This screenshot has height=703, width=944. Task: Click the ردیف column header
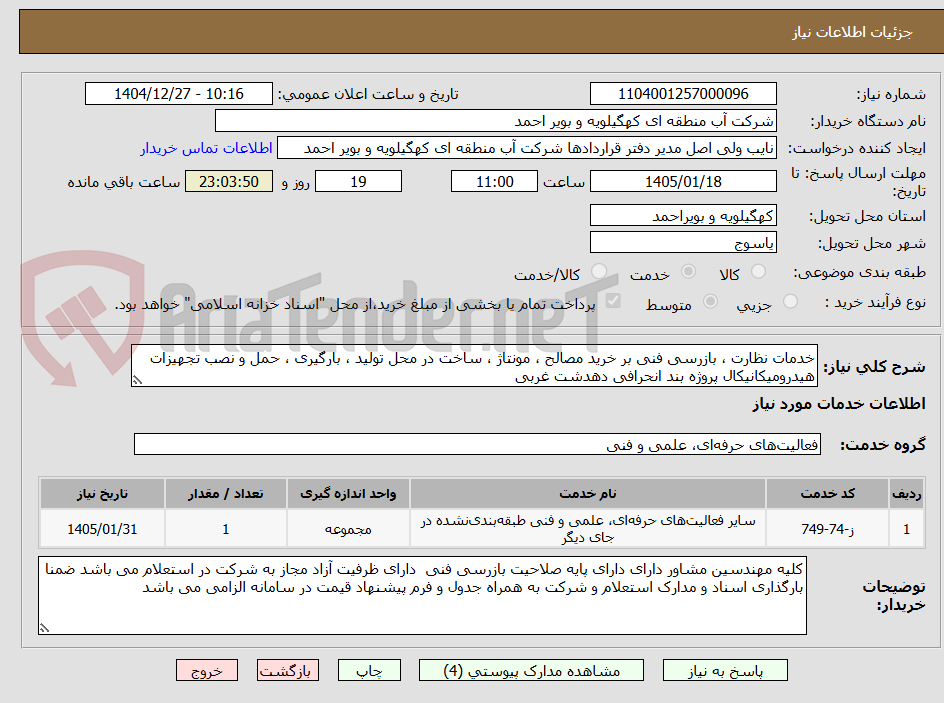pyautogui.click(x=907, y=494)
